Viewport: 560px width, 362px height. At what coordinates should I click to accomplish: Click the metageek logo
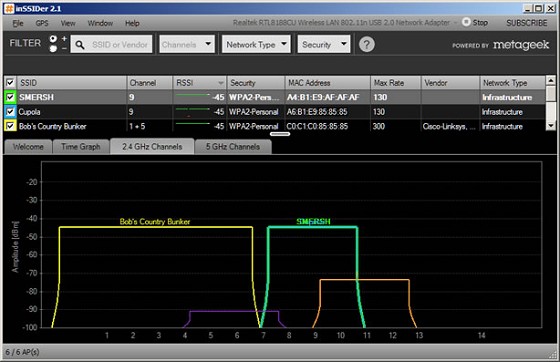click(521, 45)
